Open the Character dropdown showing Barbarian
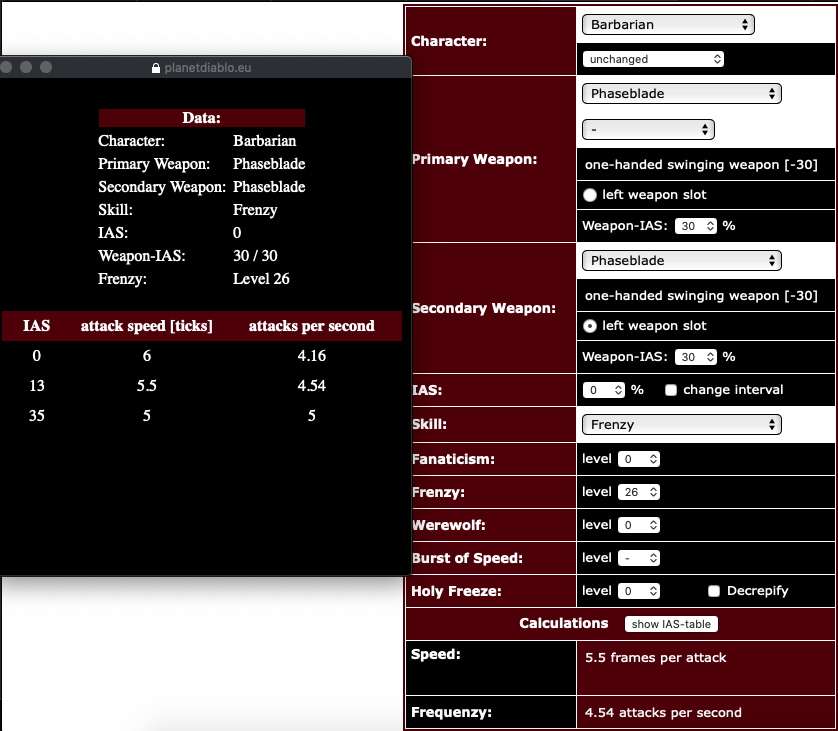 click(x=667, y=24)
